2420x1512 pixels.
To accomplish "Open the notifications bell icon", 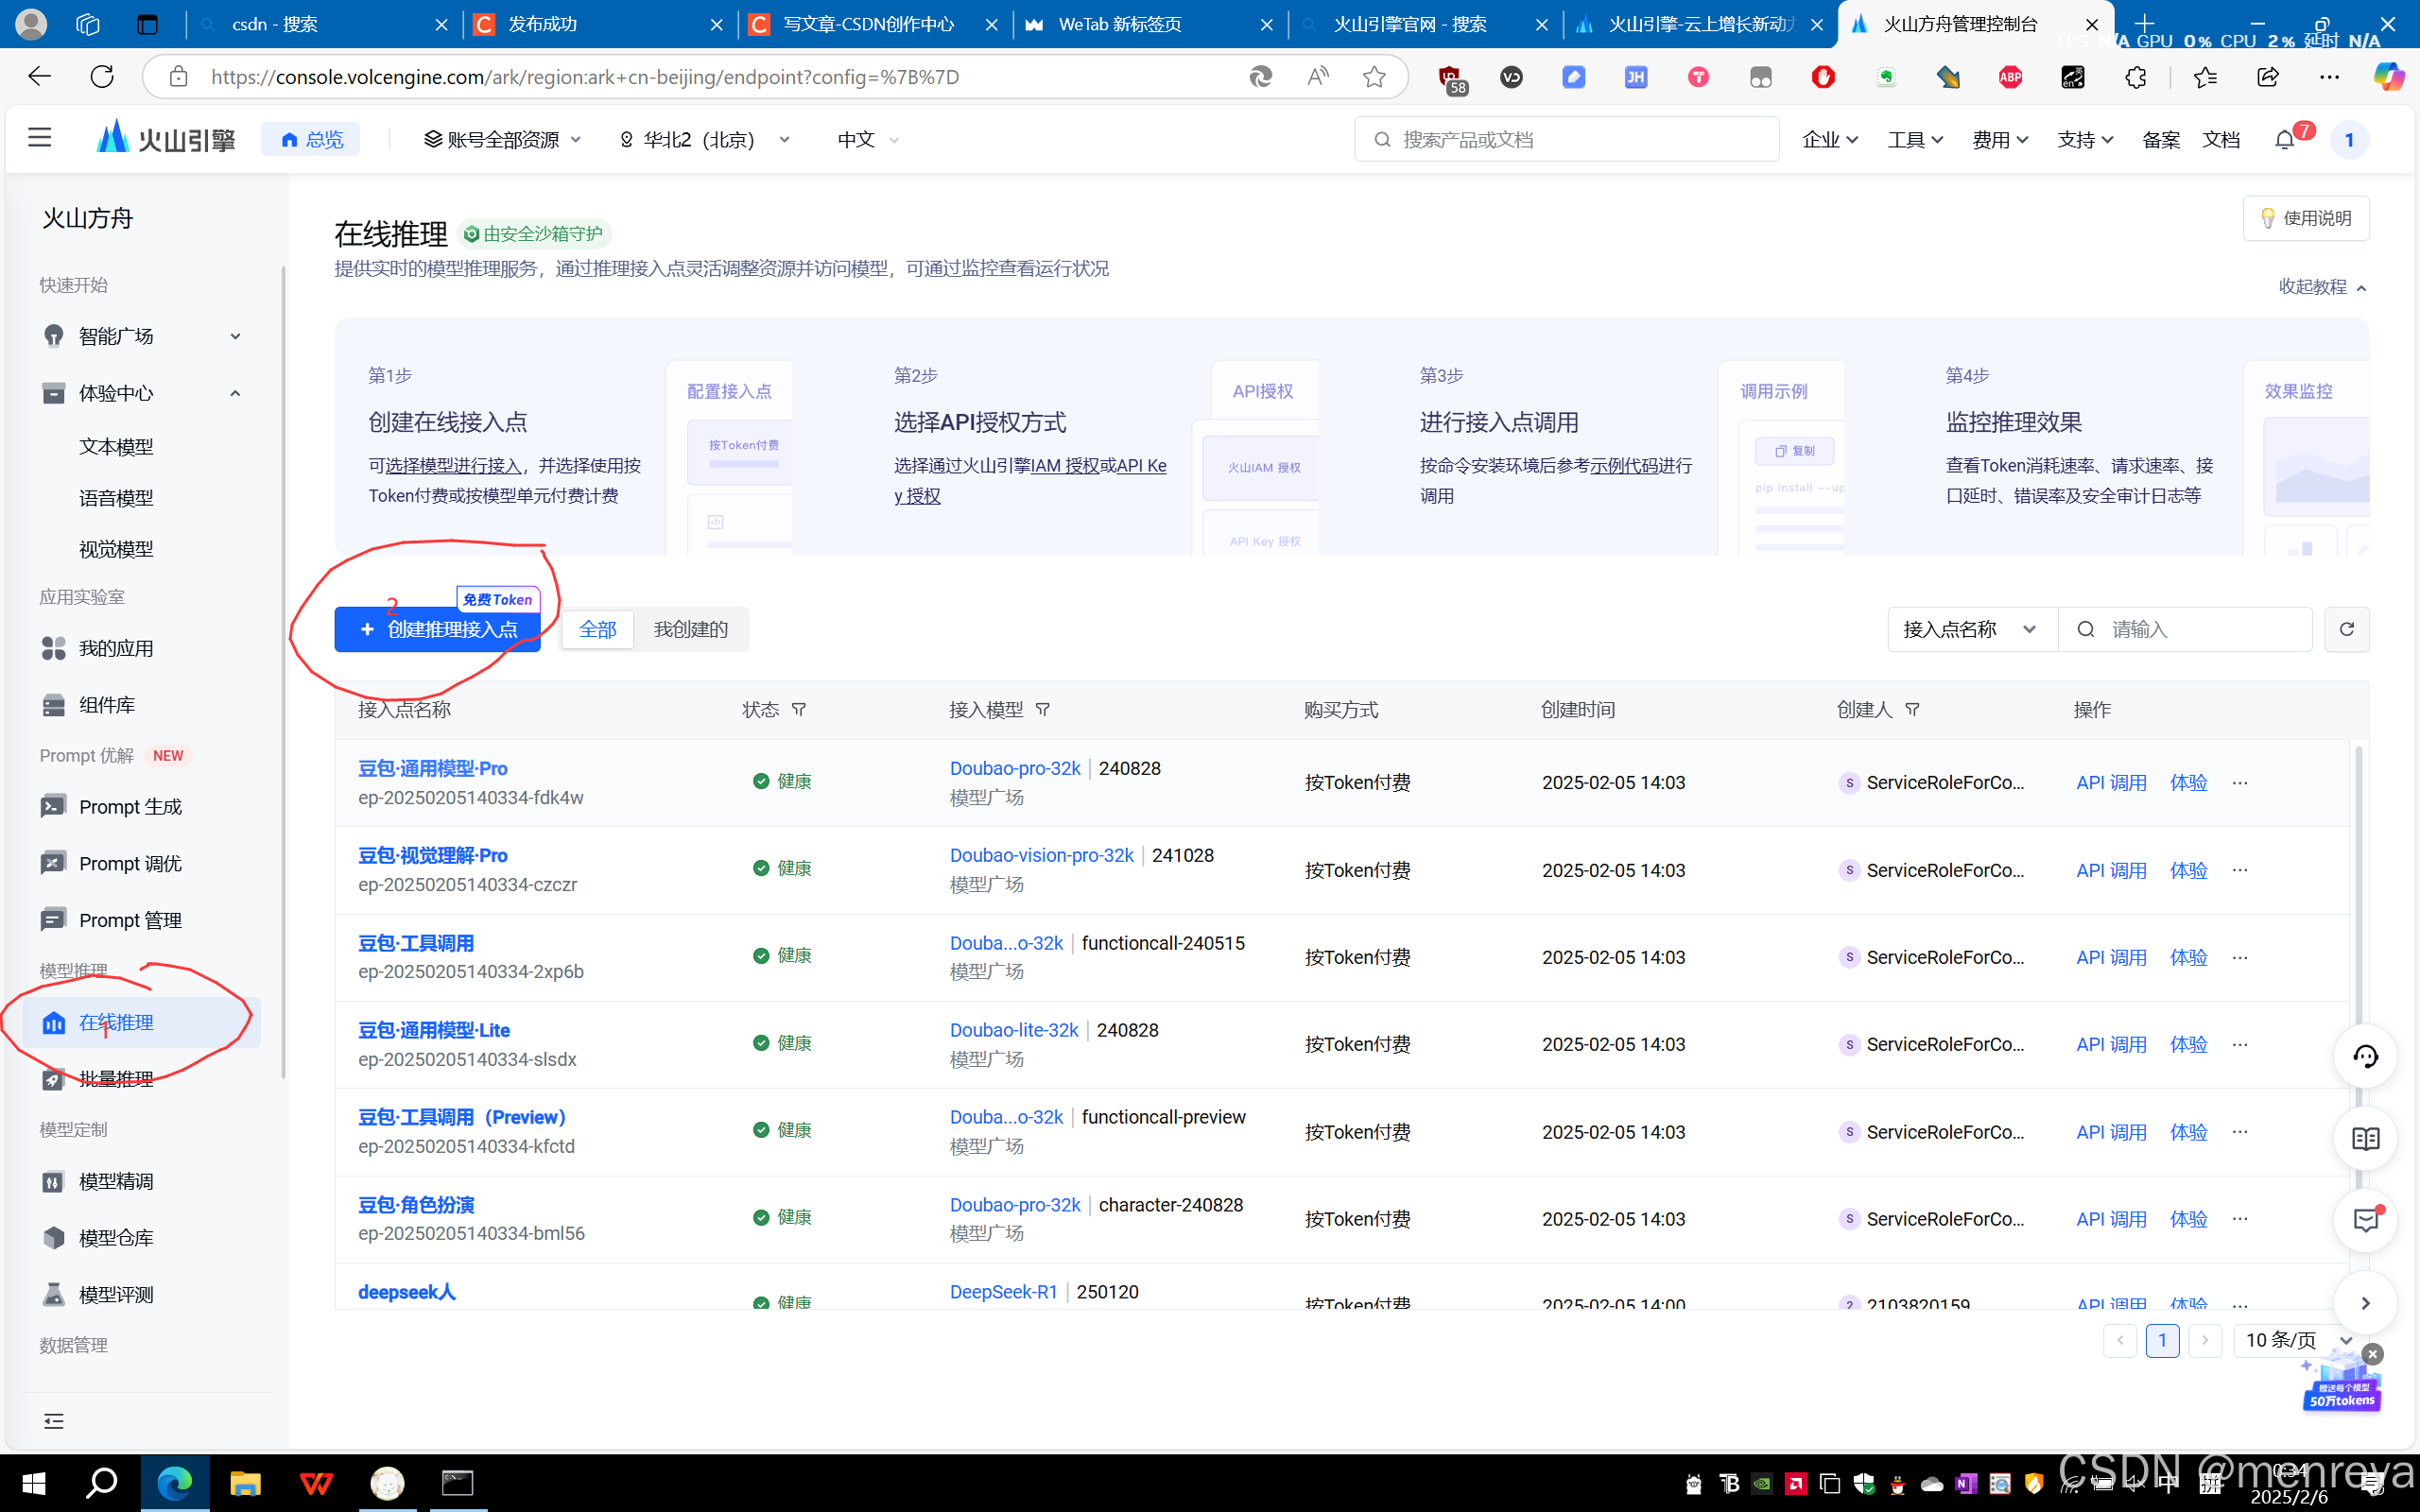I will (x=2285, y=140).
